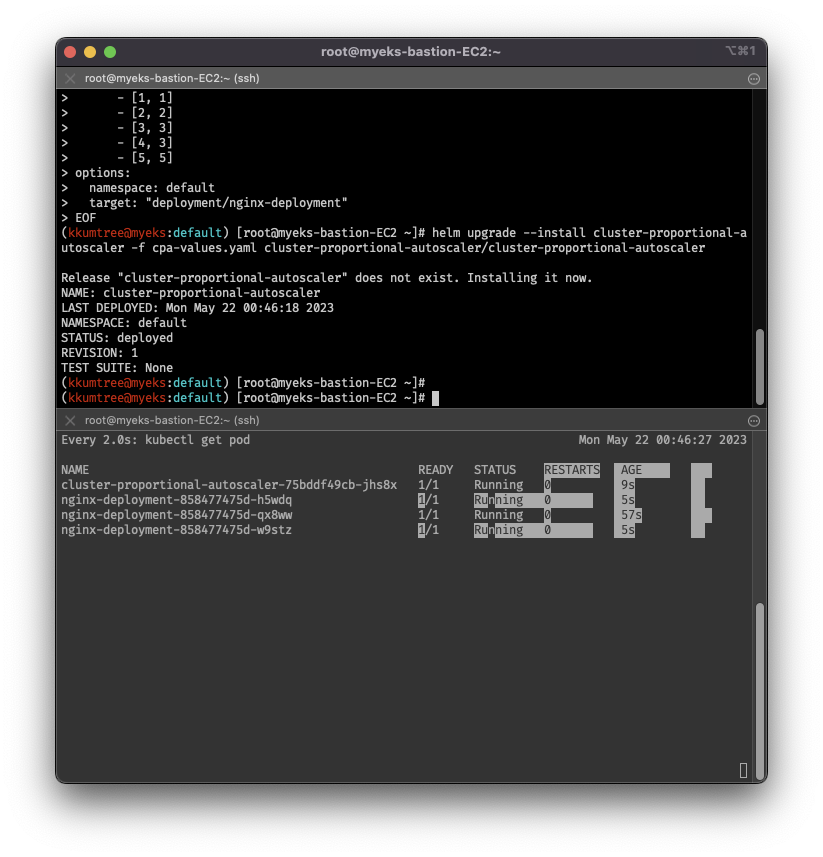Click the green zoom window button
The width and height of the screenshot is (823, 857).
tap(110, 52)
